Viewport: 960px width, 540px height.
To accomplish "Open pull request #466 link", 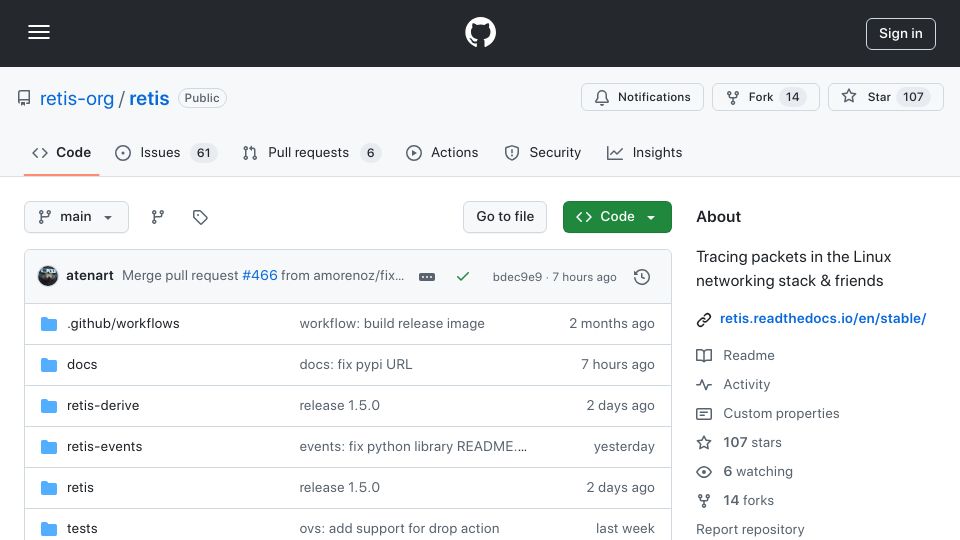I will click(260, 276).
